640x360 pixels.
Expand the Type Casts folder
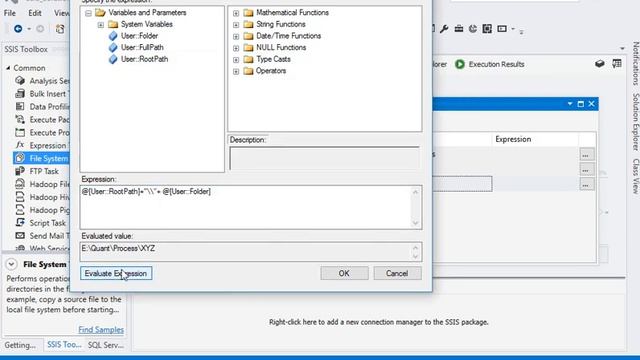[236, 60]
